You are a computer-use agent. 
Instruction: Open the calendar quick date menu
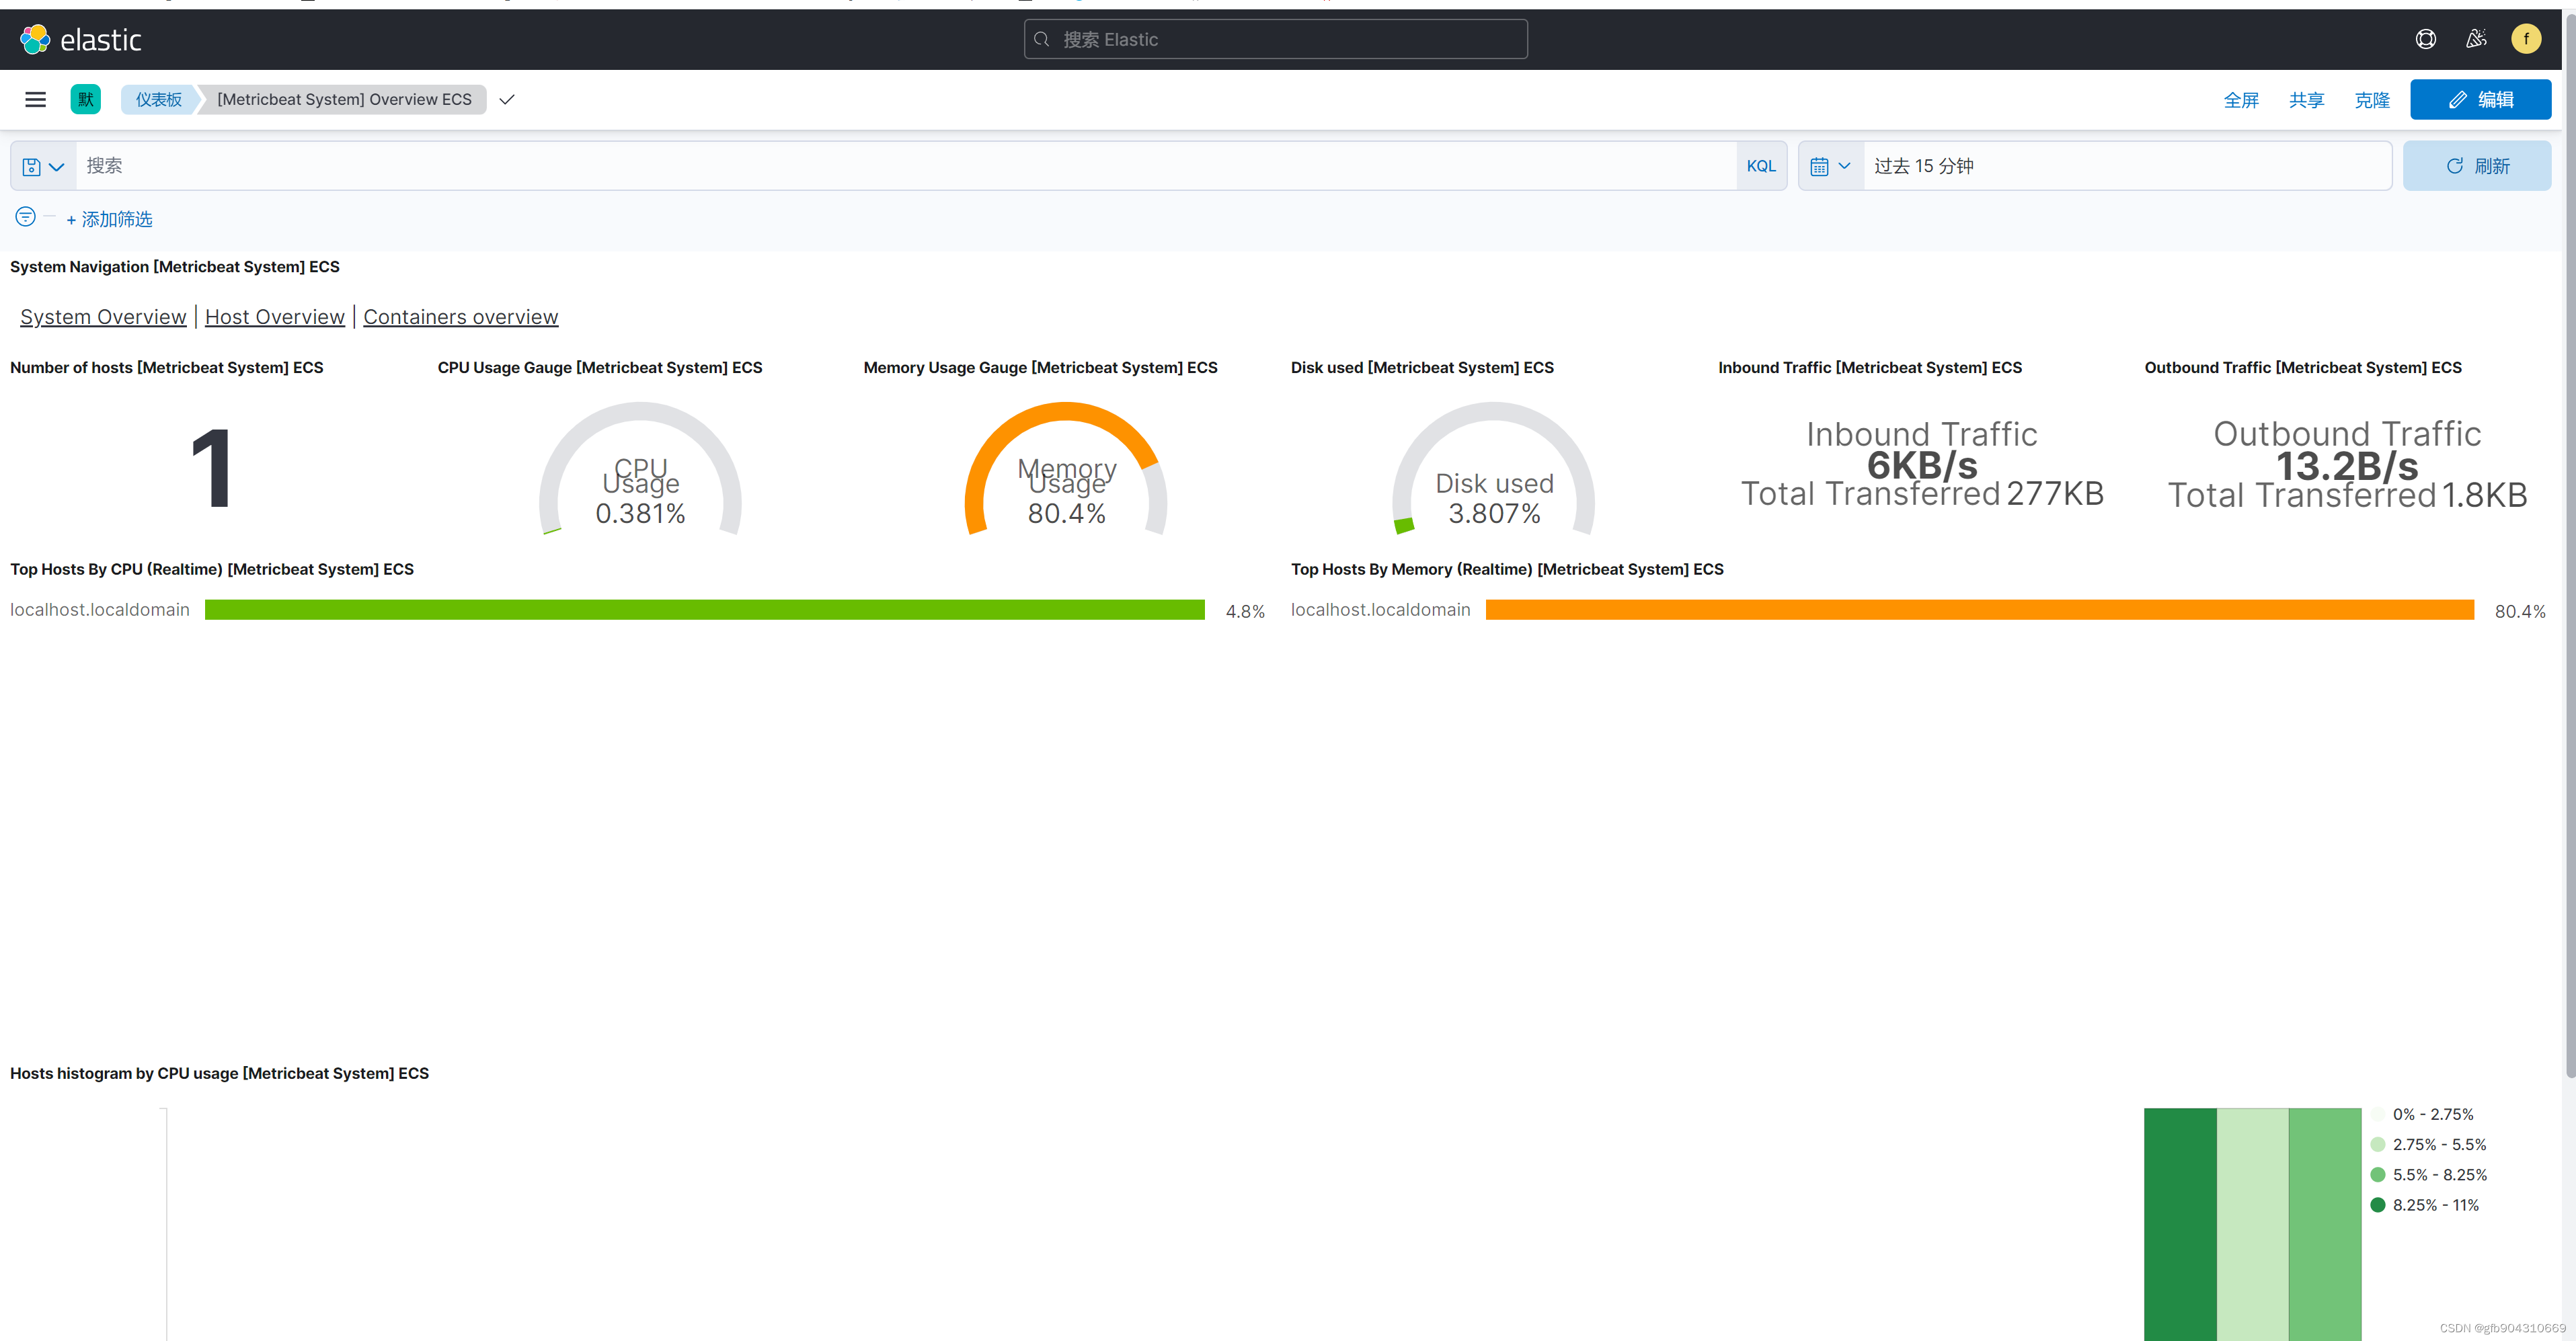tap(1830, 166)
